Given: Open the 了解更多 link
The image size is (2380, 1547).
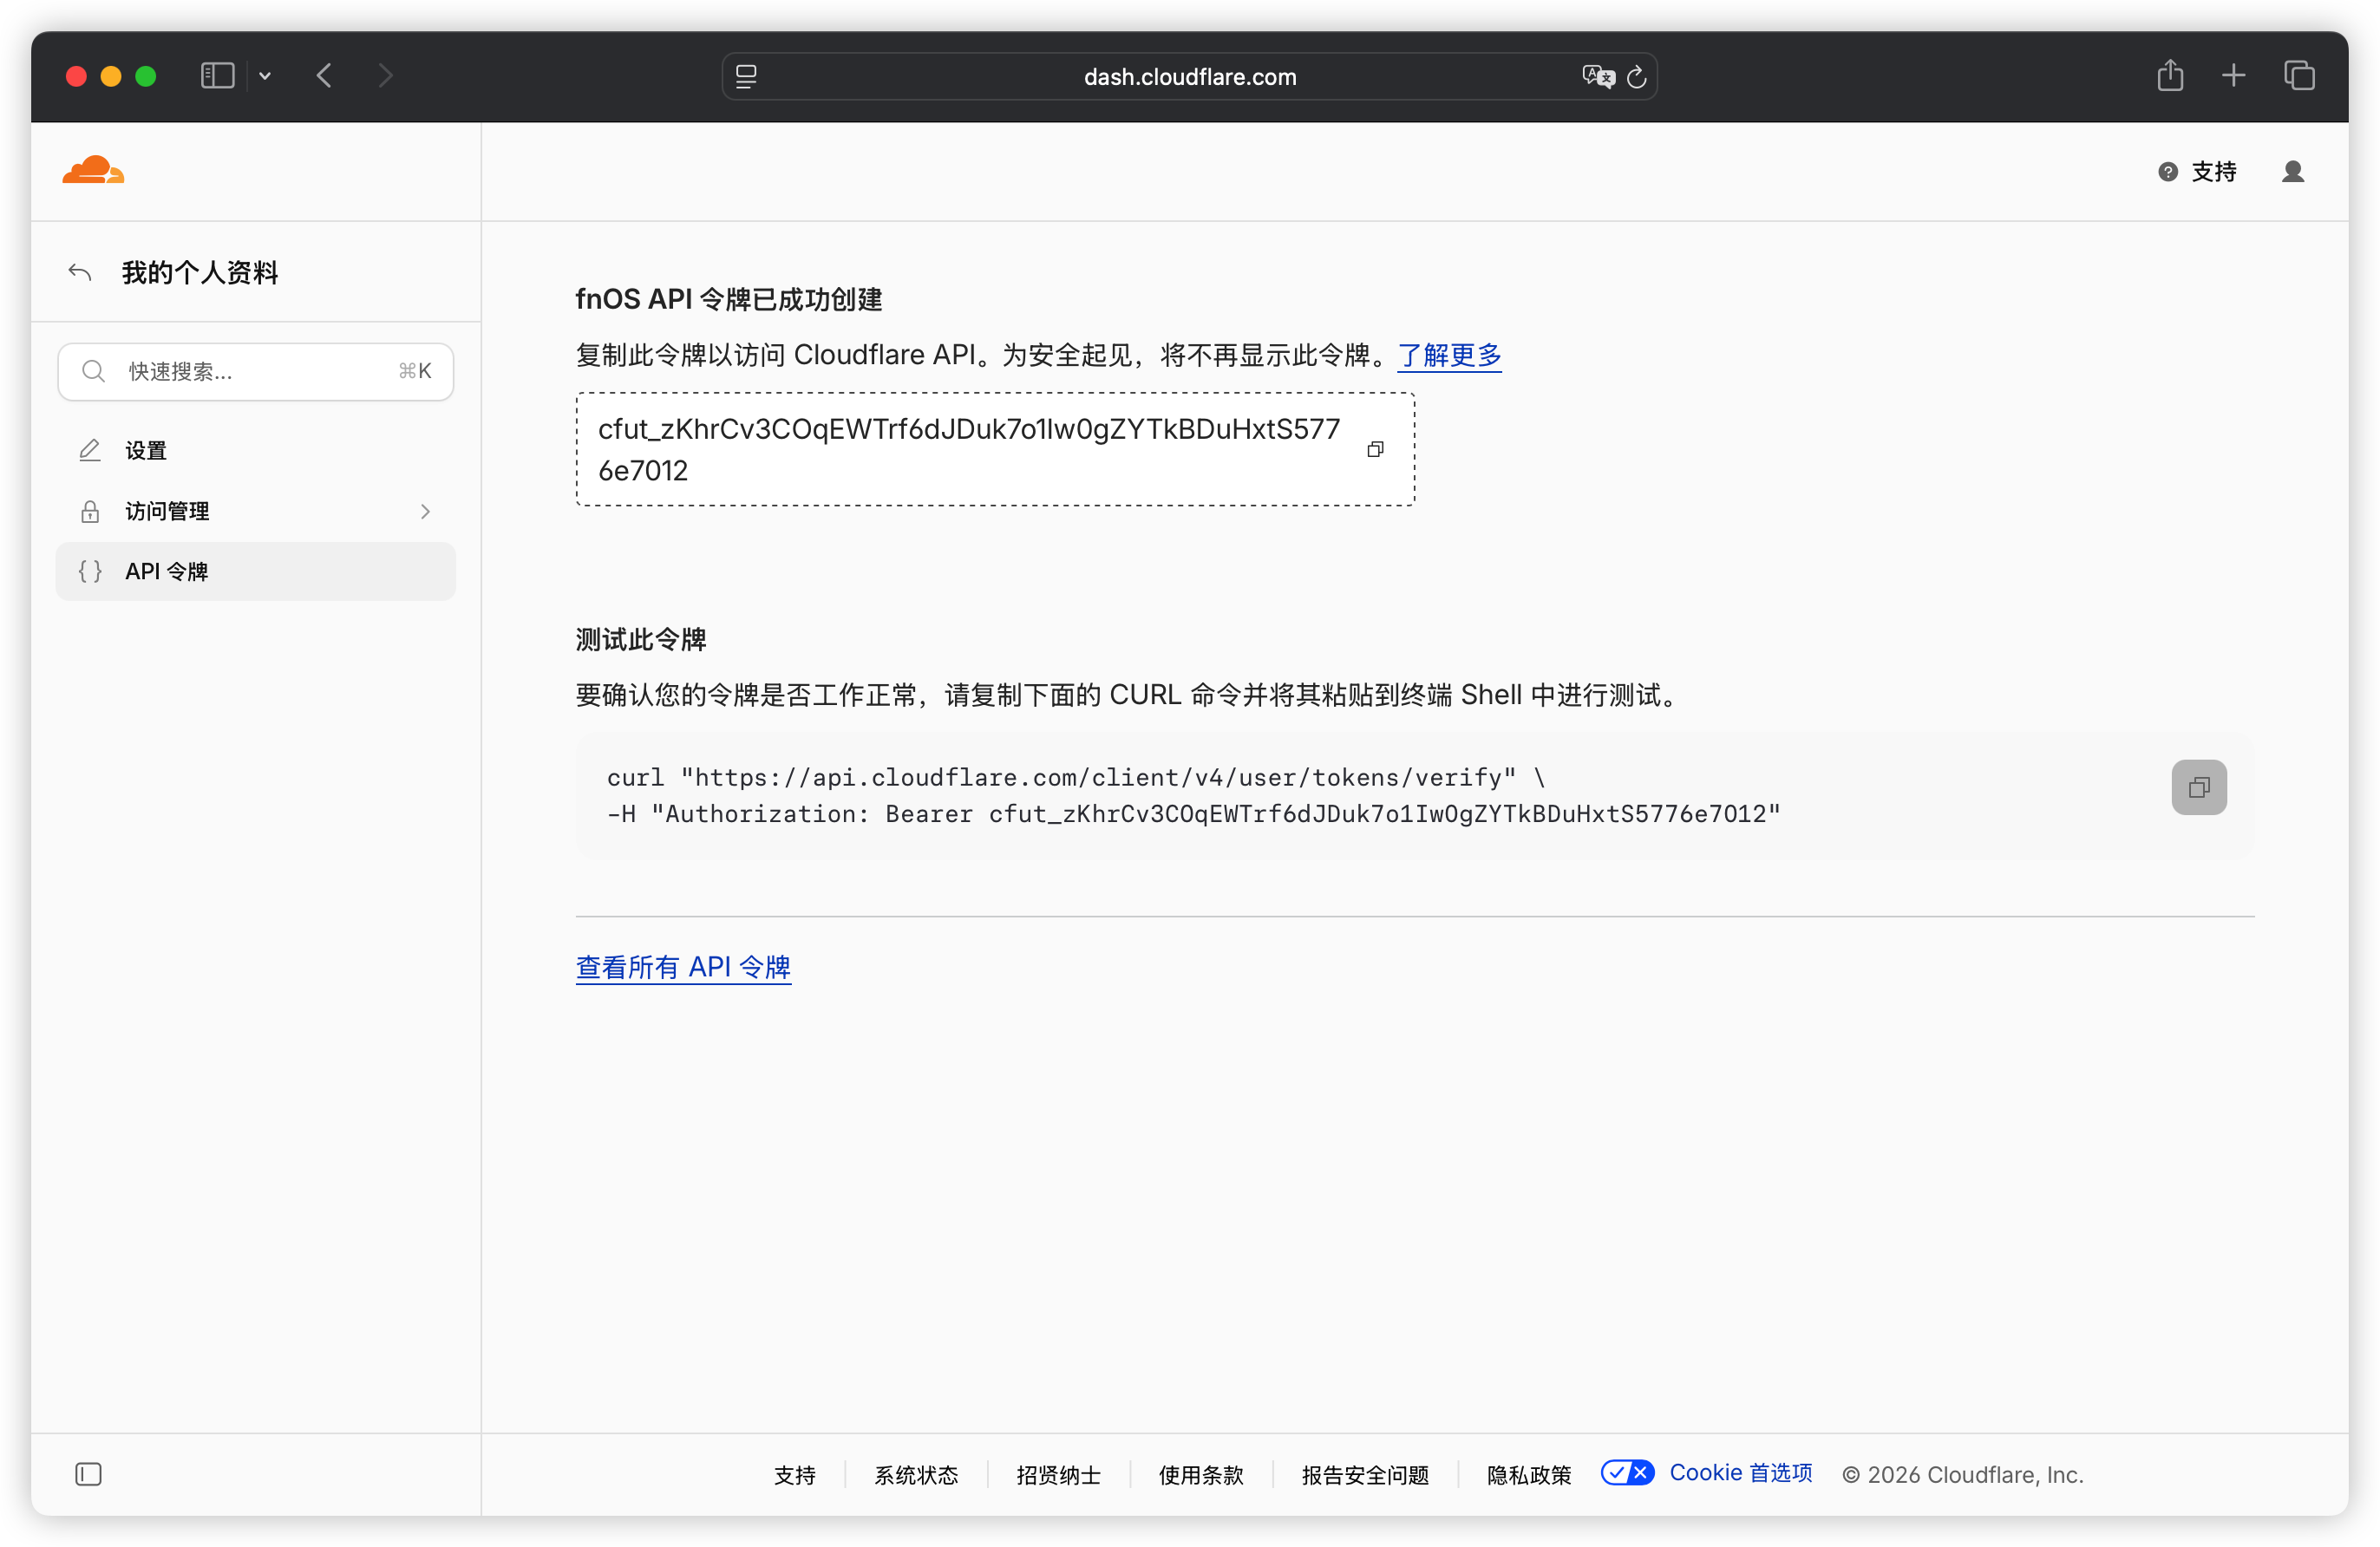Looking at the screenshot, I should 1449,355.
